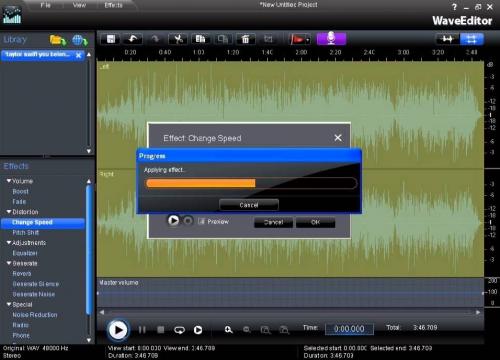Collapse the Volume effects group
The width and height of the screenshot is (500, 360).
(9, 181)
